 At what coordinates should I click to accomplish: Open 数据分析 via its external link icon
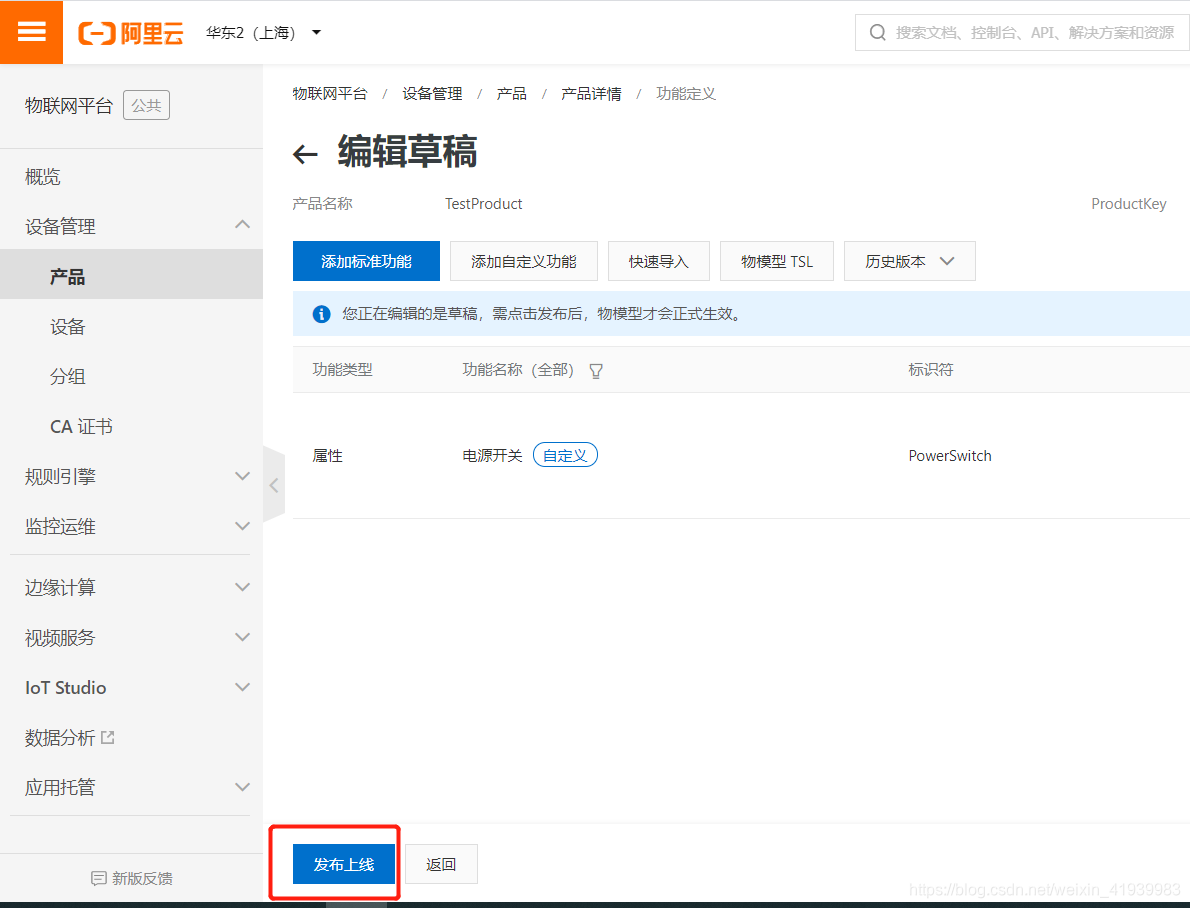point(109,735)
